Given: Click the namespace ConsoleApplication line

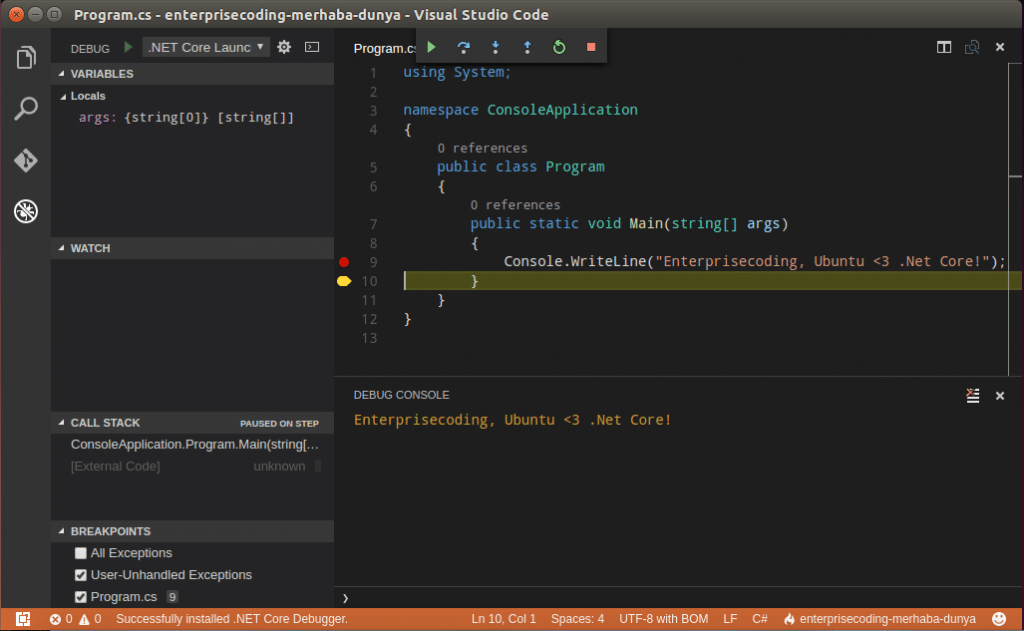Looking at the screenshot, I should (x=520, y=110).
